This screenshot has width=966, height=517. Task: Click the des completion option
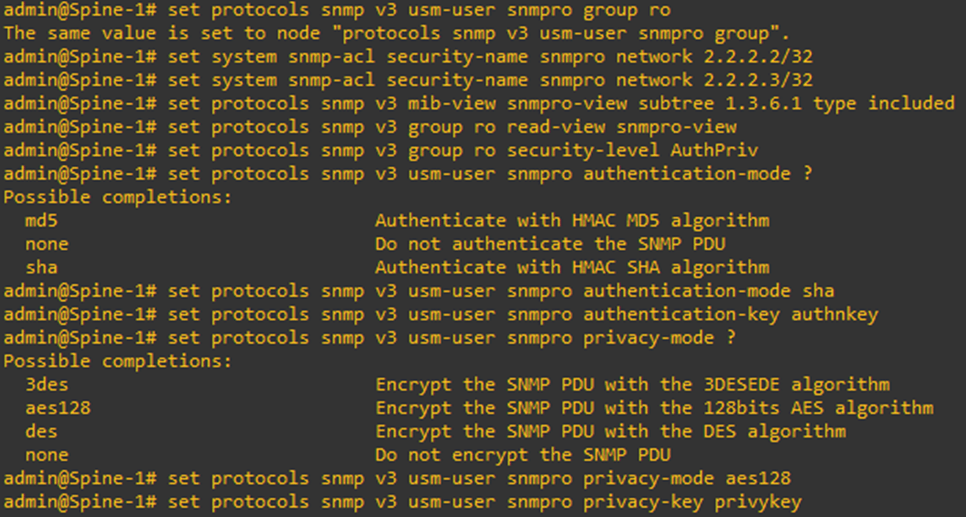[x=42, y=431]
